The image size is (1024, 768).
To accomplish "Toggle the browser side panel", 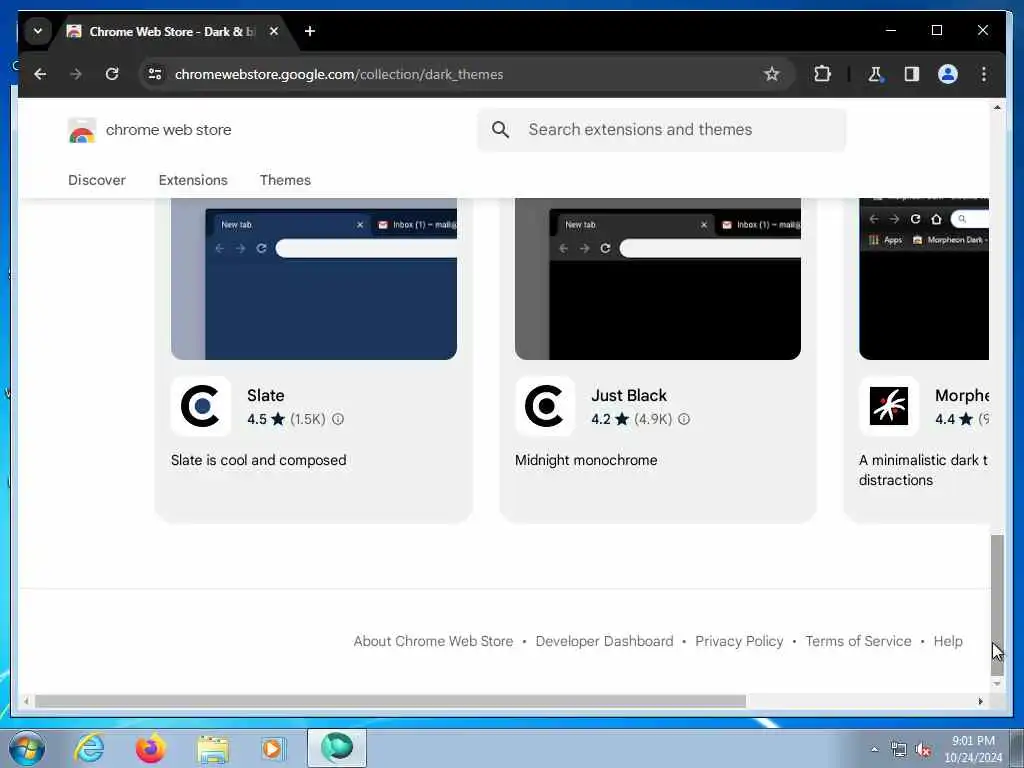I will coord(912,74).
